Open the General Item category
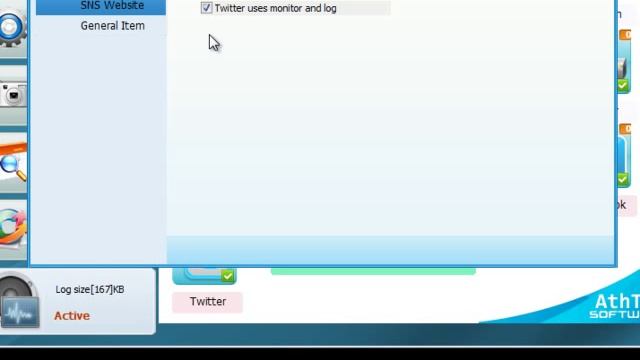 (113, 26)
